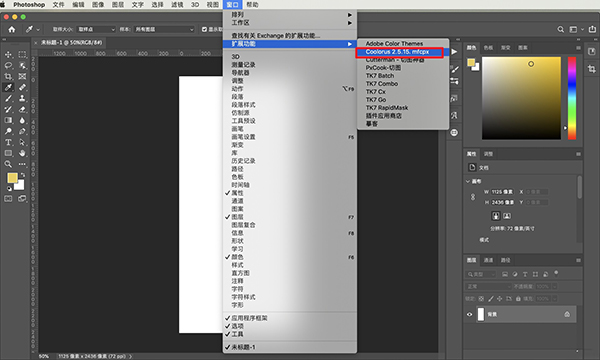Viewport: 600px width, 360px height.
Task: Select the Spot Healing Brush tool
Action: (22, 87)
